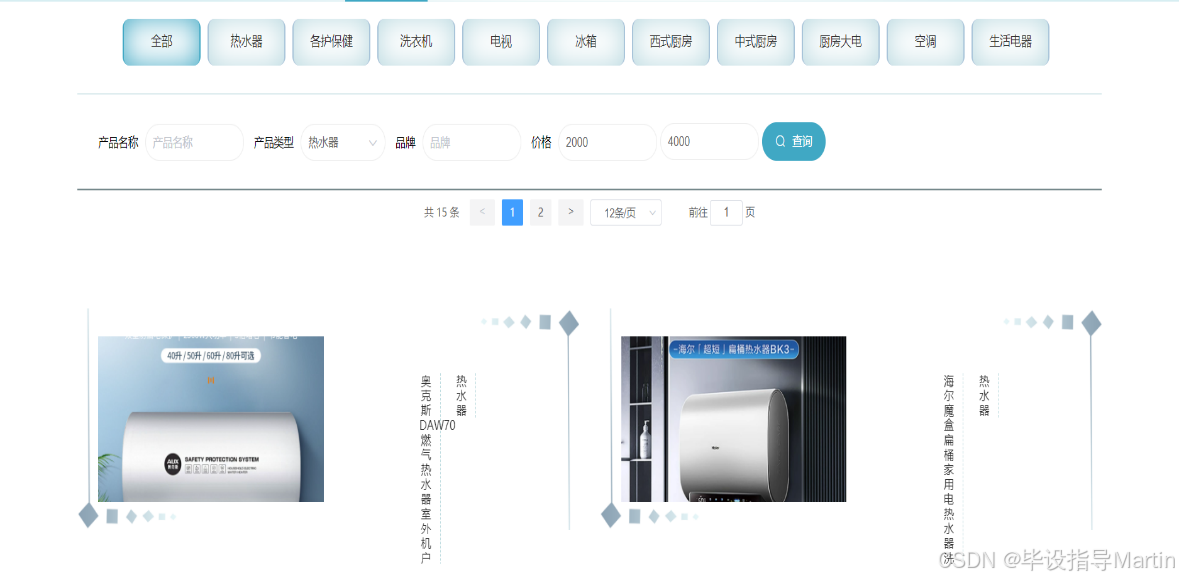Select the 洗衣机 category tab
The image size is (1179, 580).
click(417, 42)
